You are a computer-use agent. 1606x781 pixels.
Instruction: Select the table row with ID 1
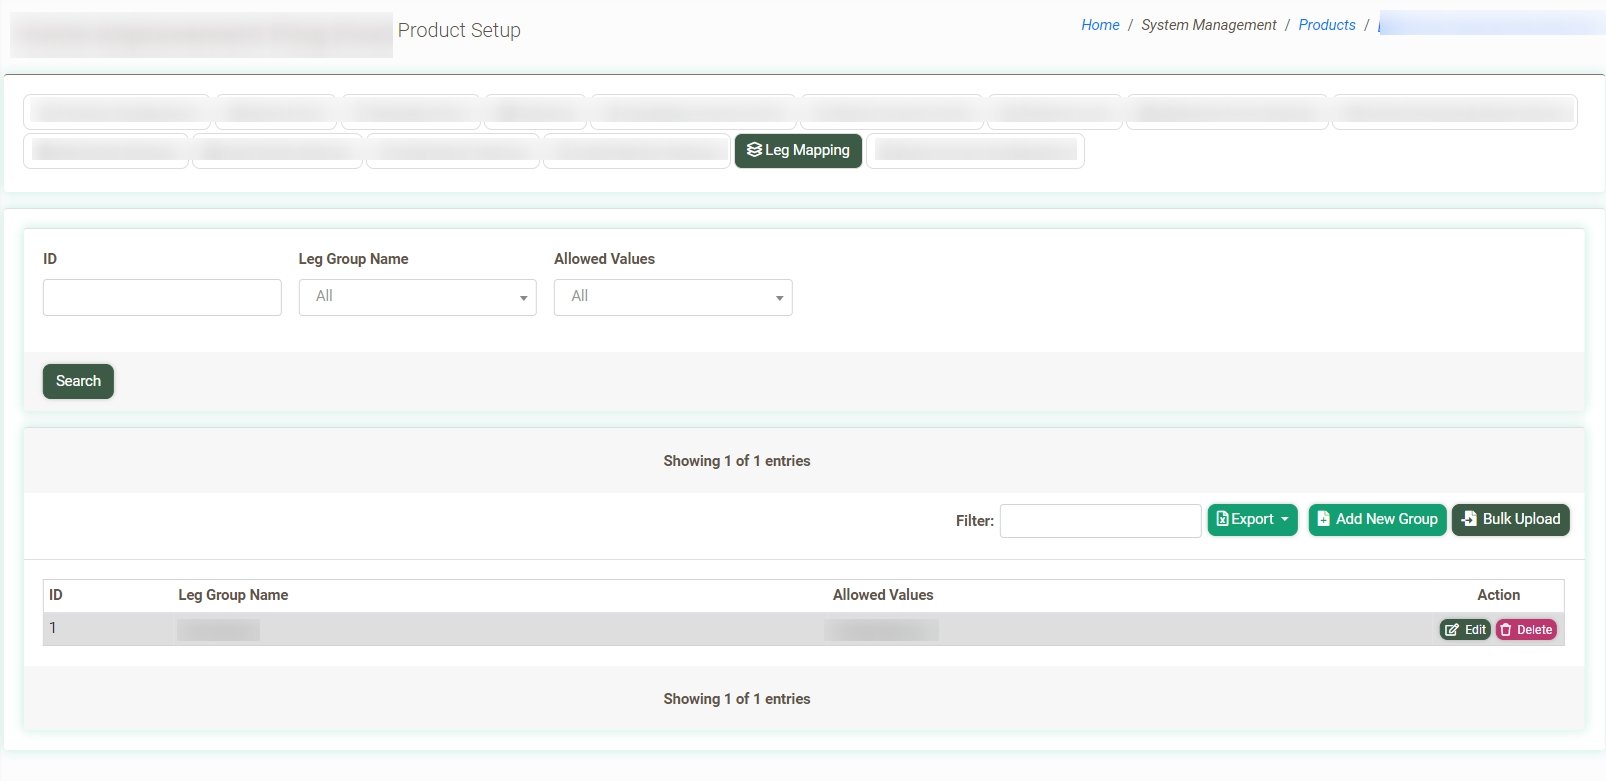click(x=600, y=629)
